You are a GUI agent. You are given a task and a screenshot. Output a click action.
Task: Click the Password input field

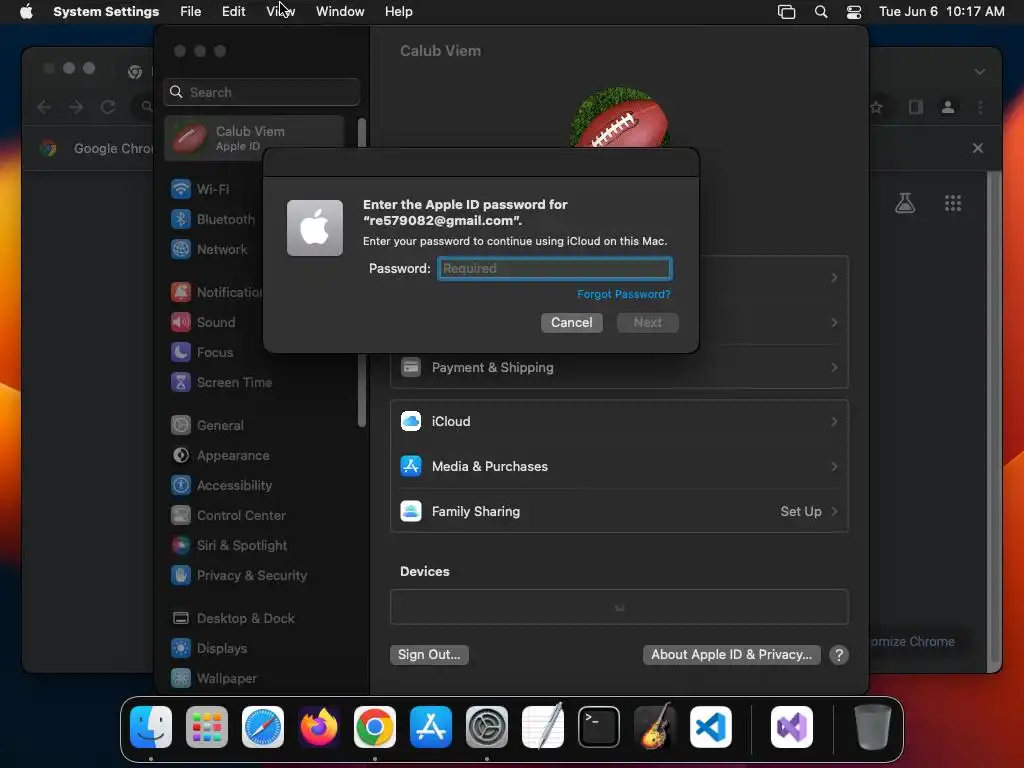pos(554,268)
